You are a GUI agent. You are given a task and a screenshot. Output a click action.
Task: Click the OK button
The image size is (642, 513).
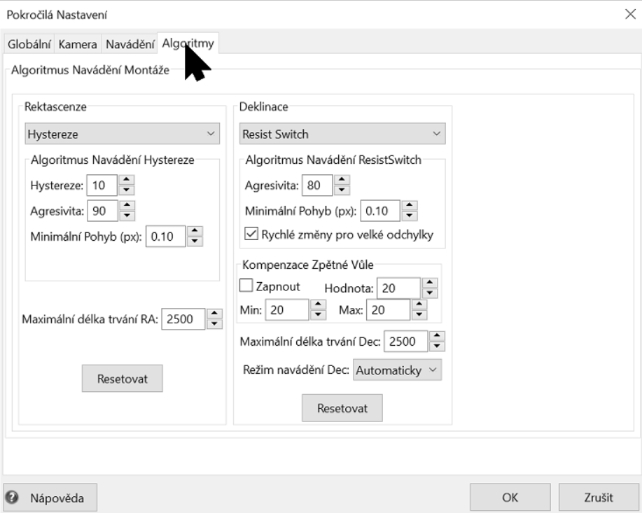point(510,497)
